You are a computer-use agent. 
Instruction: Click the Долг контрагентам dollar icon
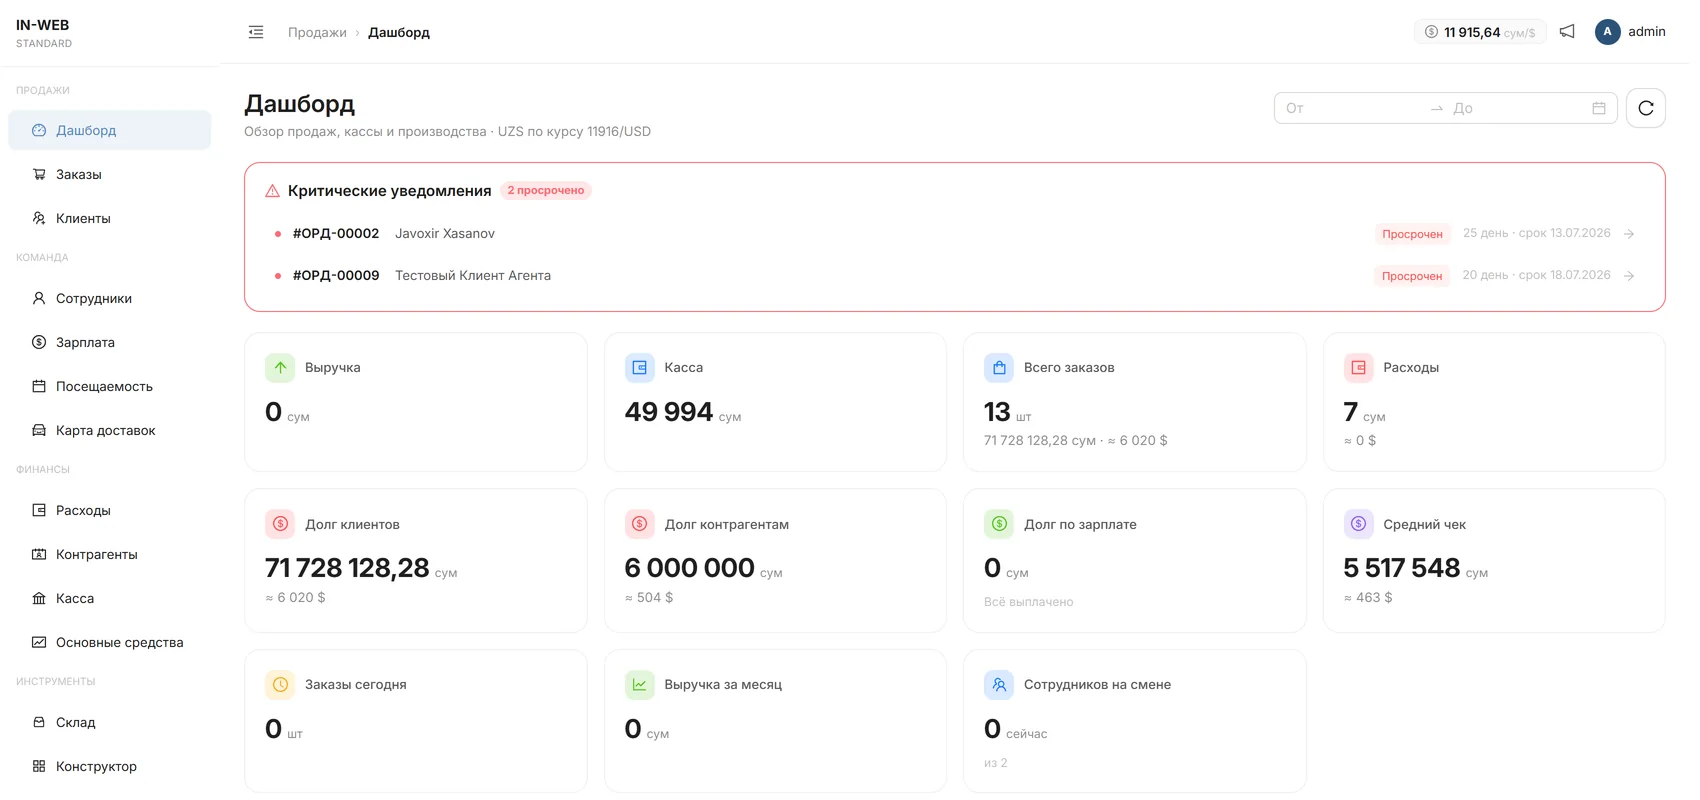pyautogui.click(x=639, y=524)
